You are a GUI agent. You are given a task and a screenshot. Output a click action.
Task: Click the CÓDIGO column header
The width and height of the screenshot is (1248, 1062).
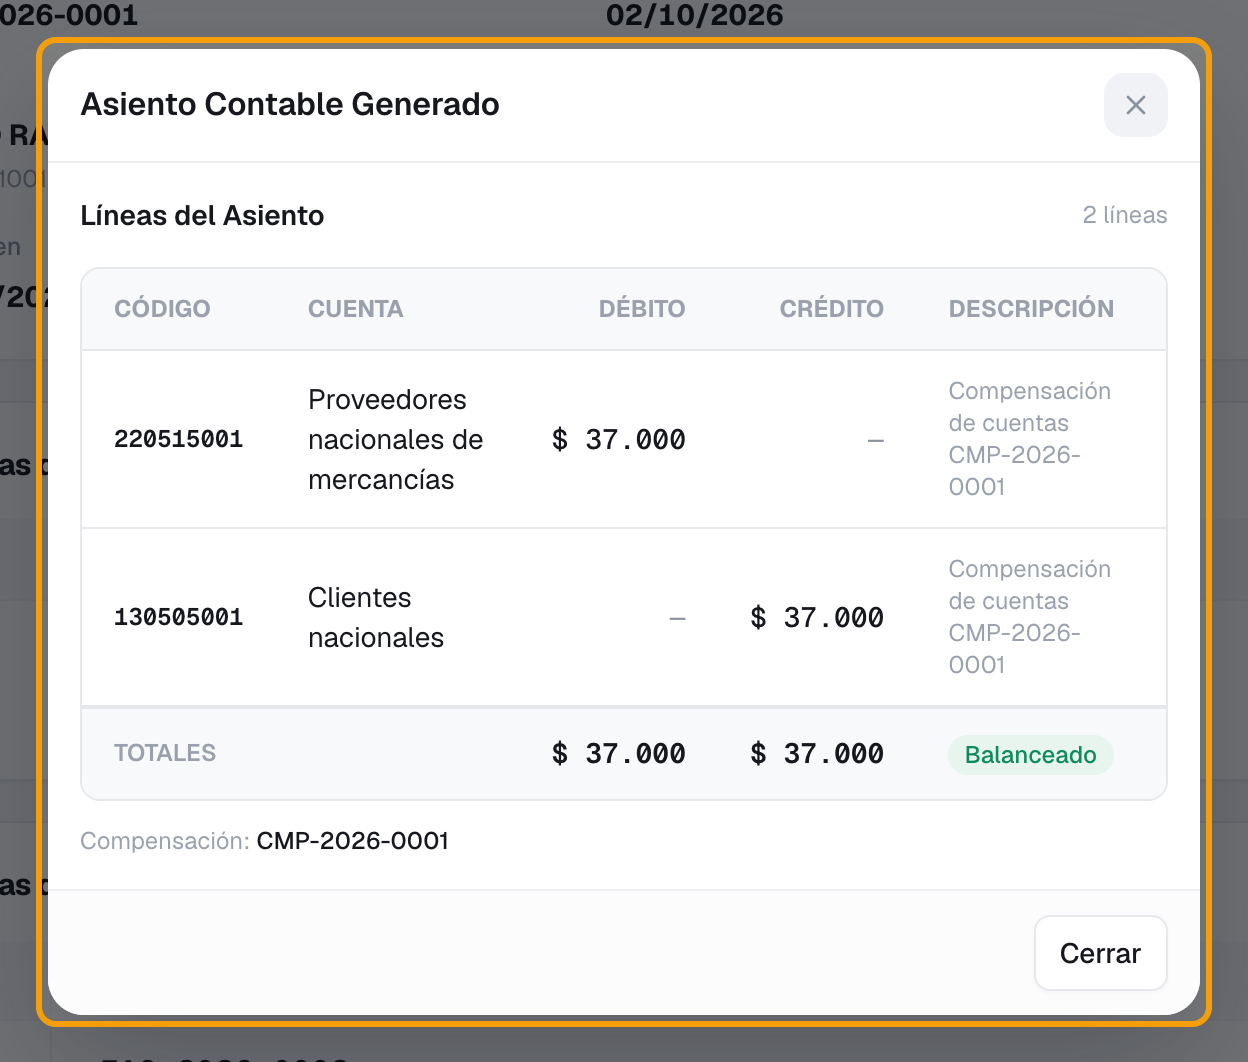(162, 309)
